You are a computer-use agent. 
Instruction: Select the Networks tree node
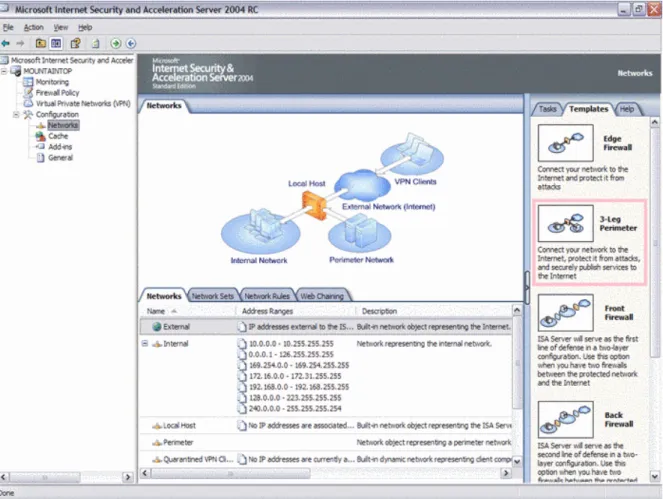pos(63,125)
